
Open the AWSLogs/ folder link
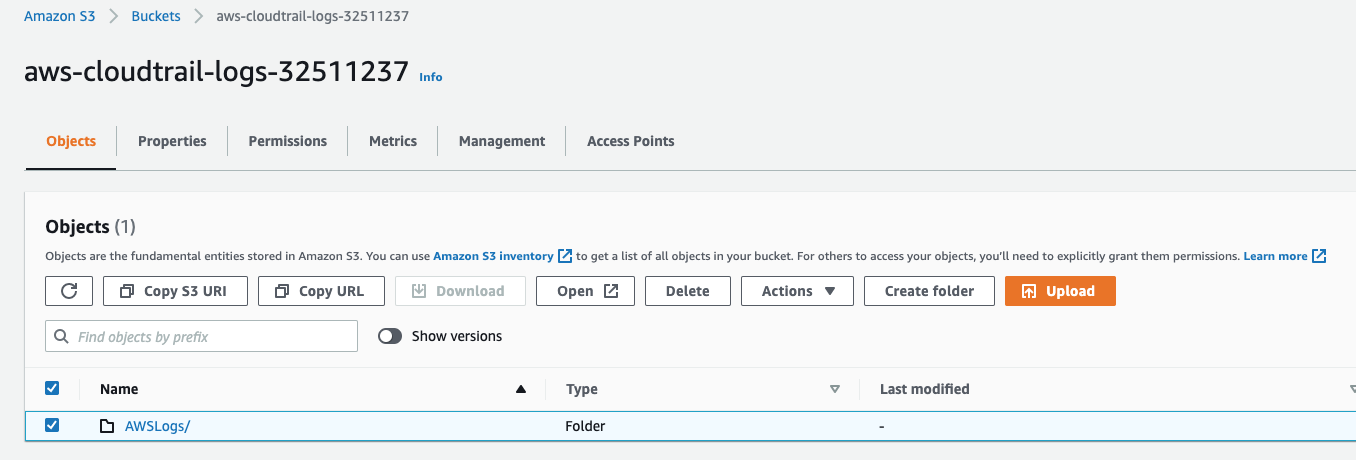click(x=157, y=426)
